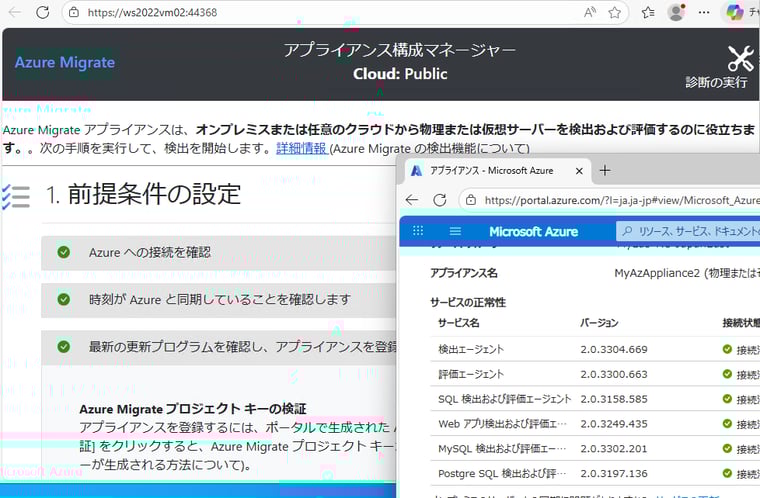Screen dimensions: 760x498
Task: Add this page to favorites via the star
Action: [x=615, y=12]
